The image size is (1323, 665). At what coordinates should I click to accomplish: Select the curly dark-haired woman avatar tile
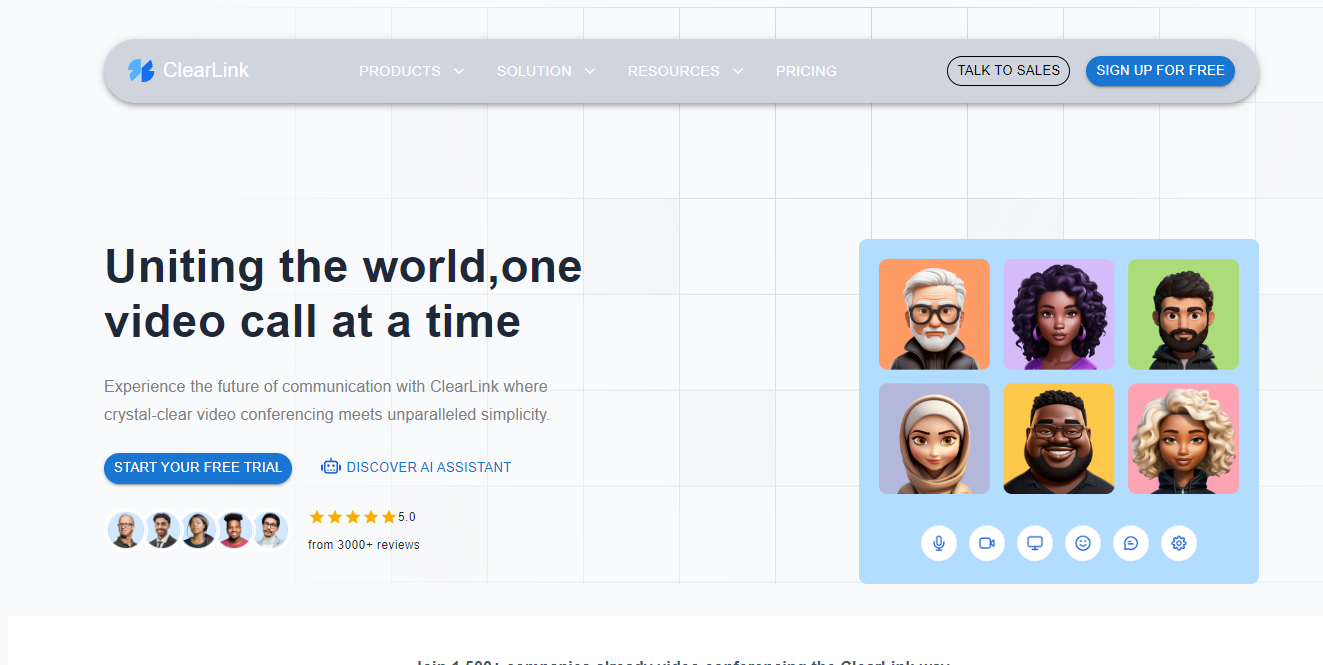coord(1059,315)
